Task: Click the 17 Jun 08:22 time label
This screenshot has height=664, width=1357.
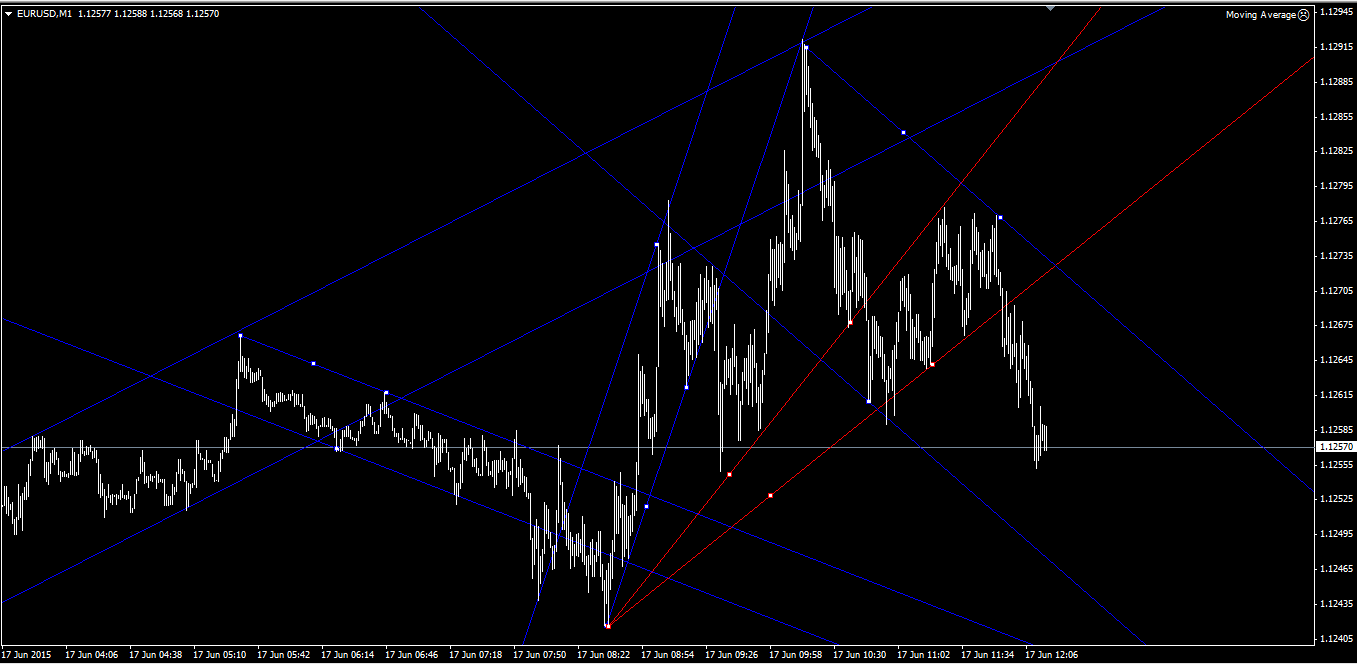Action: click(x=604, y=655)
